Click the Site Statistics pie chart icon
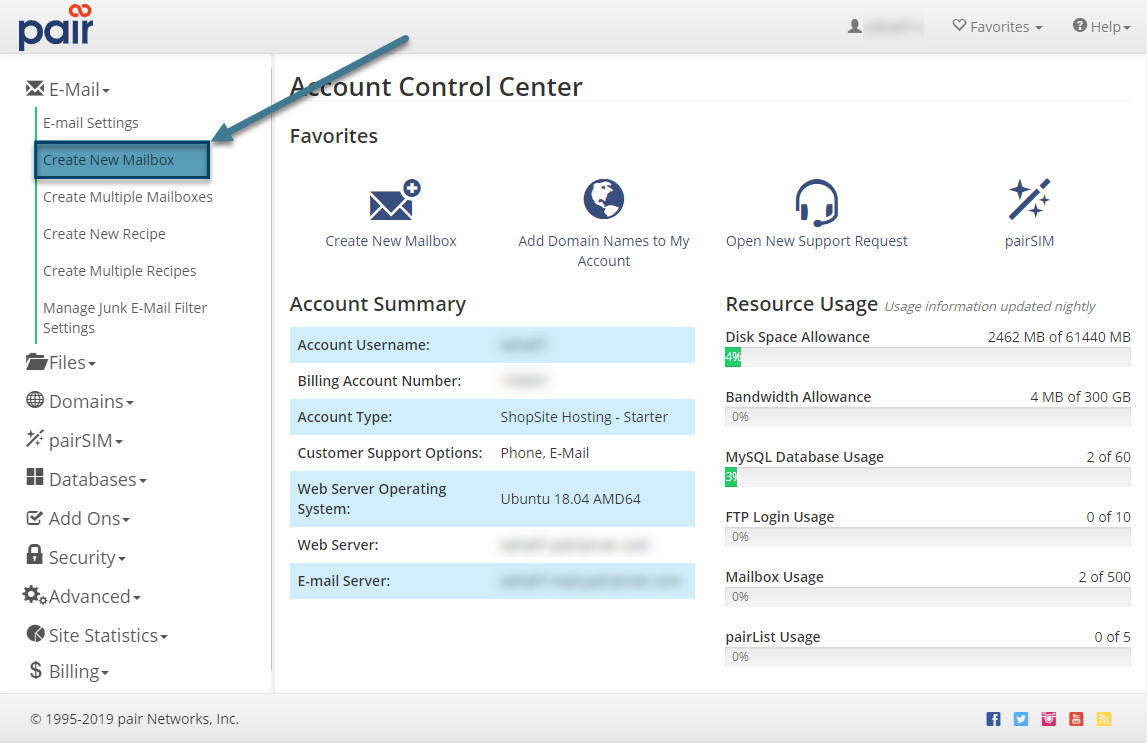Screen dimensions: 1147x743 [x=35, y=633]
